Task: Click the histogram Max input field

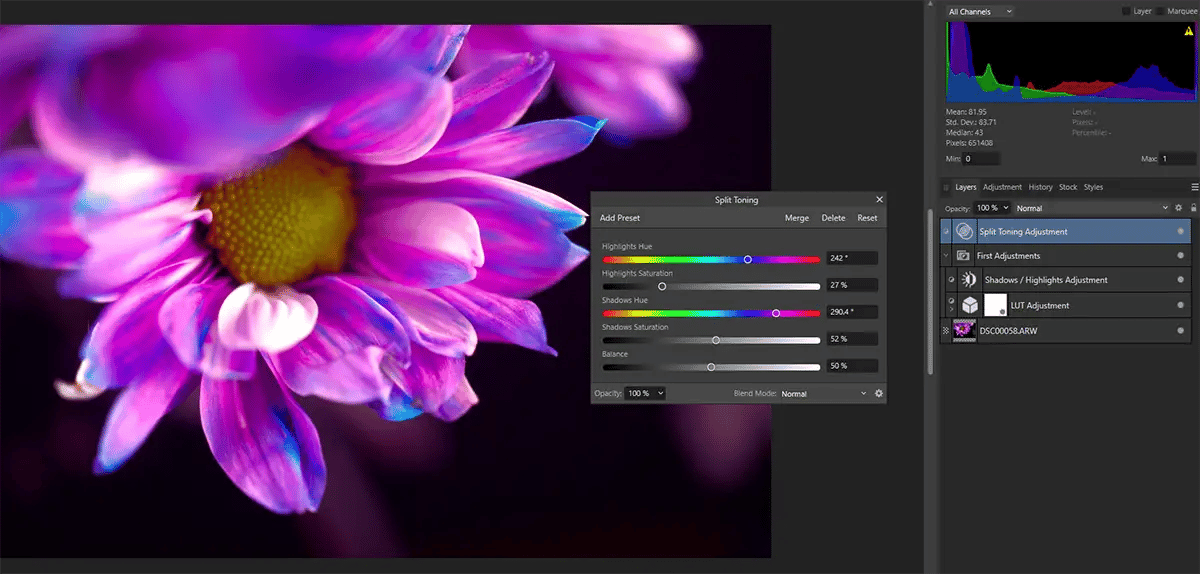Action: click(x=1177, y=159)
